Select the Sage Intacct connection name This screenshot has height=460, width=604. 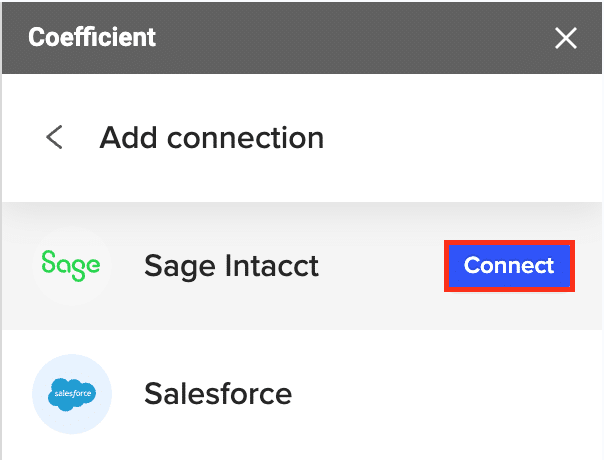point(231,266)
